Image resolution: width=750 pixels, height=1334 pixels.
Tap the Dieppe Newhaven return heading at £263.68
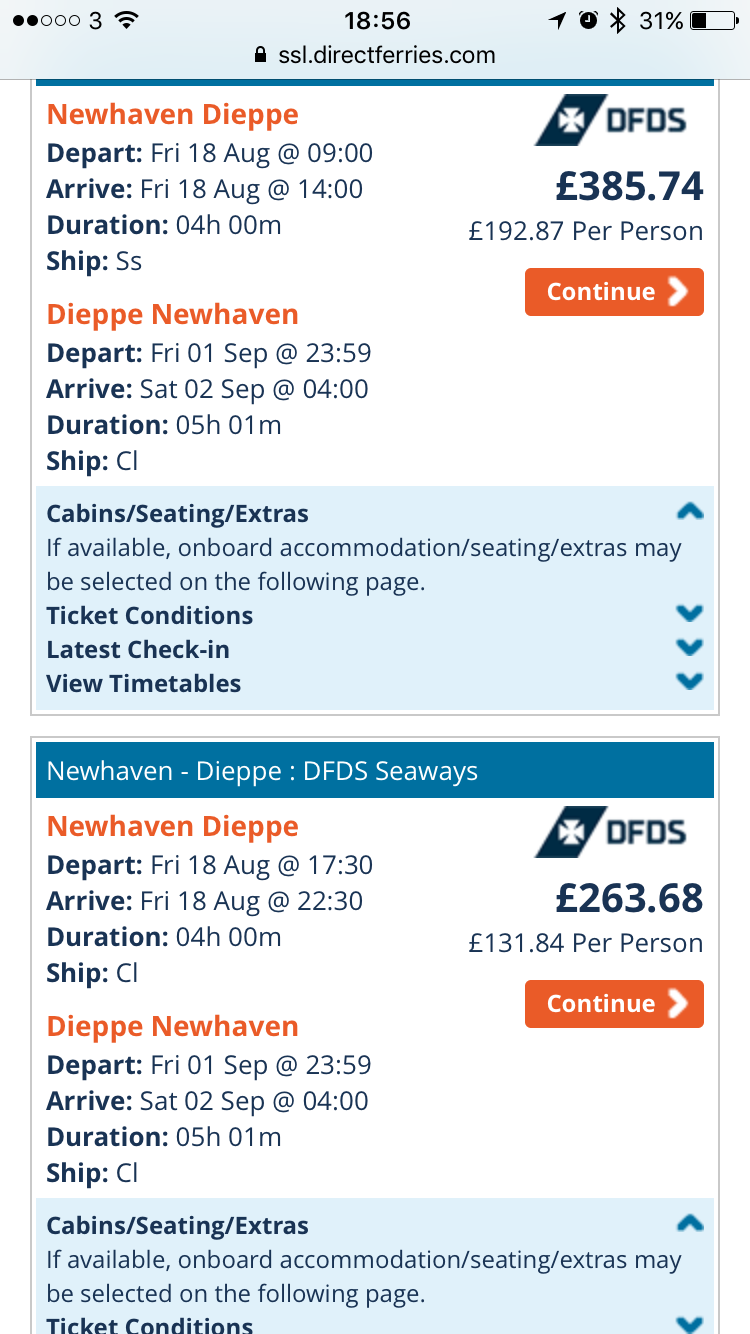click(173, 1026)
